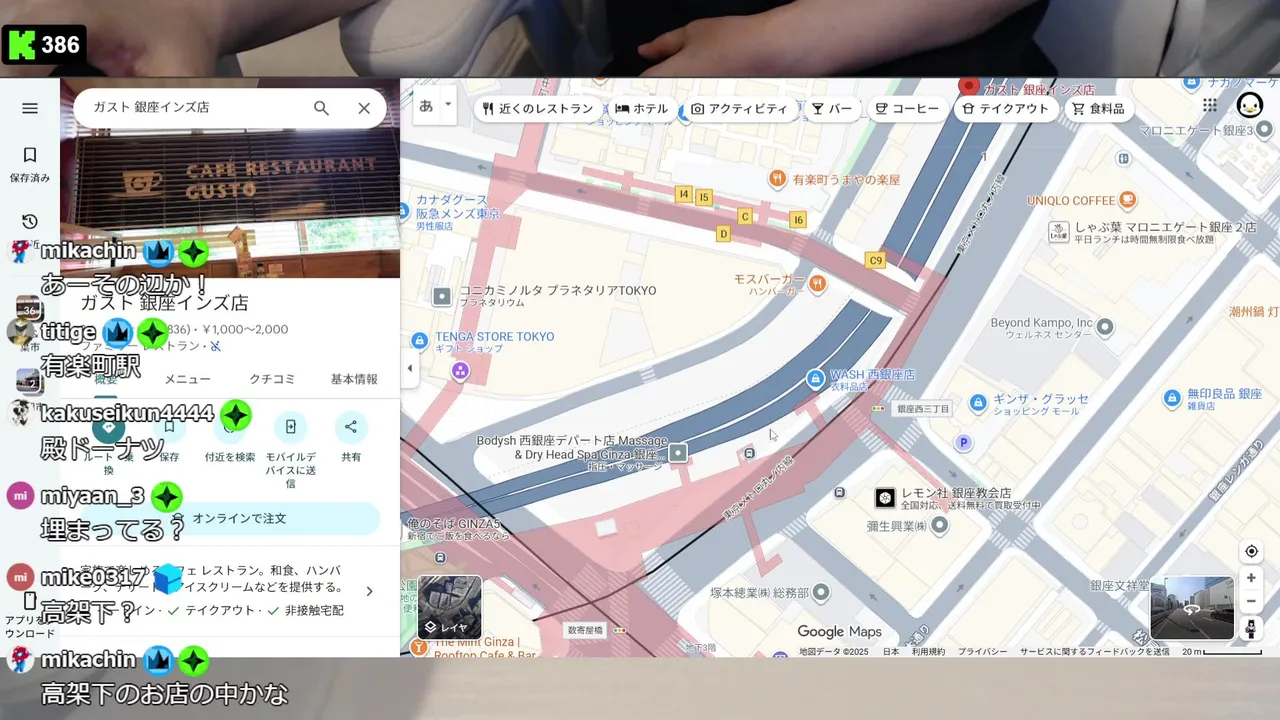Switch to the クチコミ tab
The width and height of the screenshot is (1280, 720).
click(272, 379)
